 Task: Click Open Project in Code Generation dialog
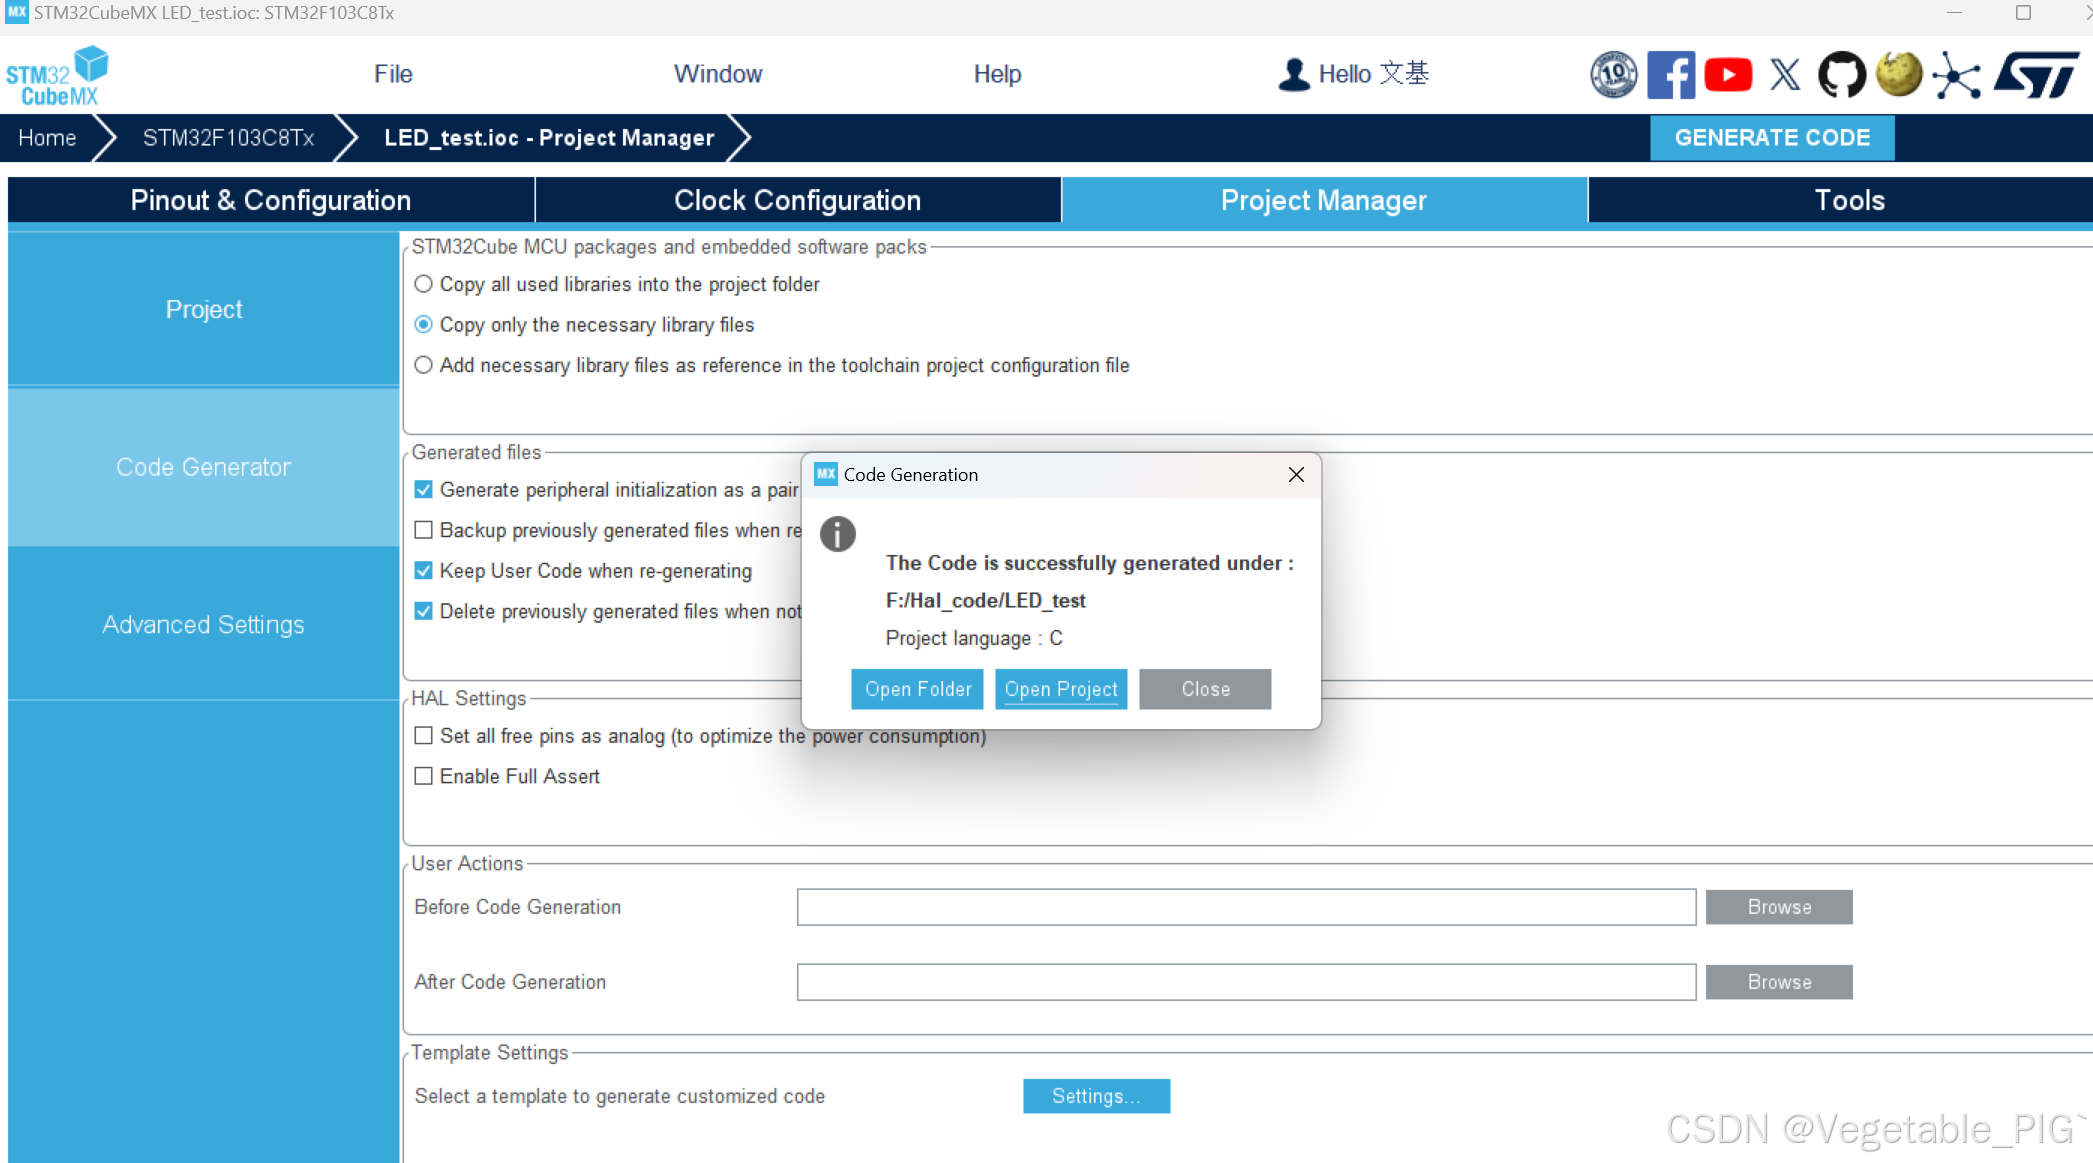[x=1060, y=689]
